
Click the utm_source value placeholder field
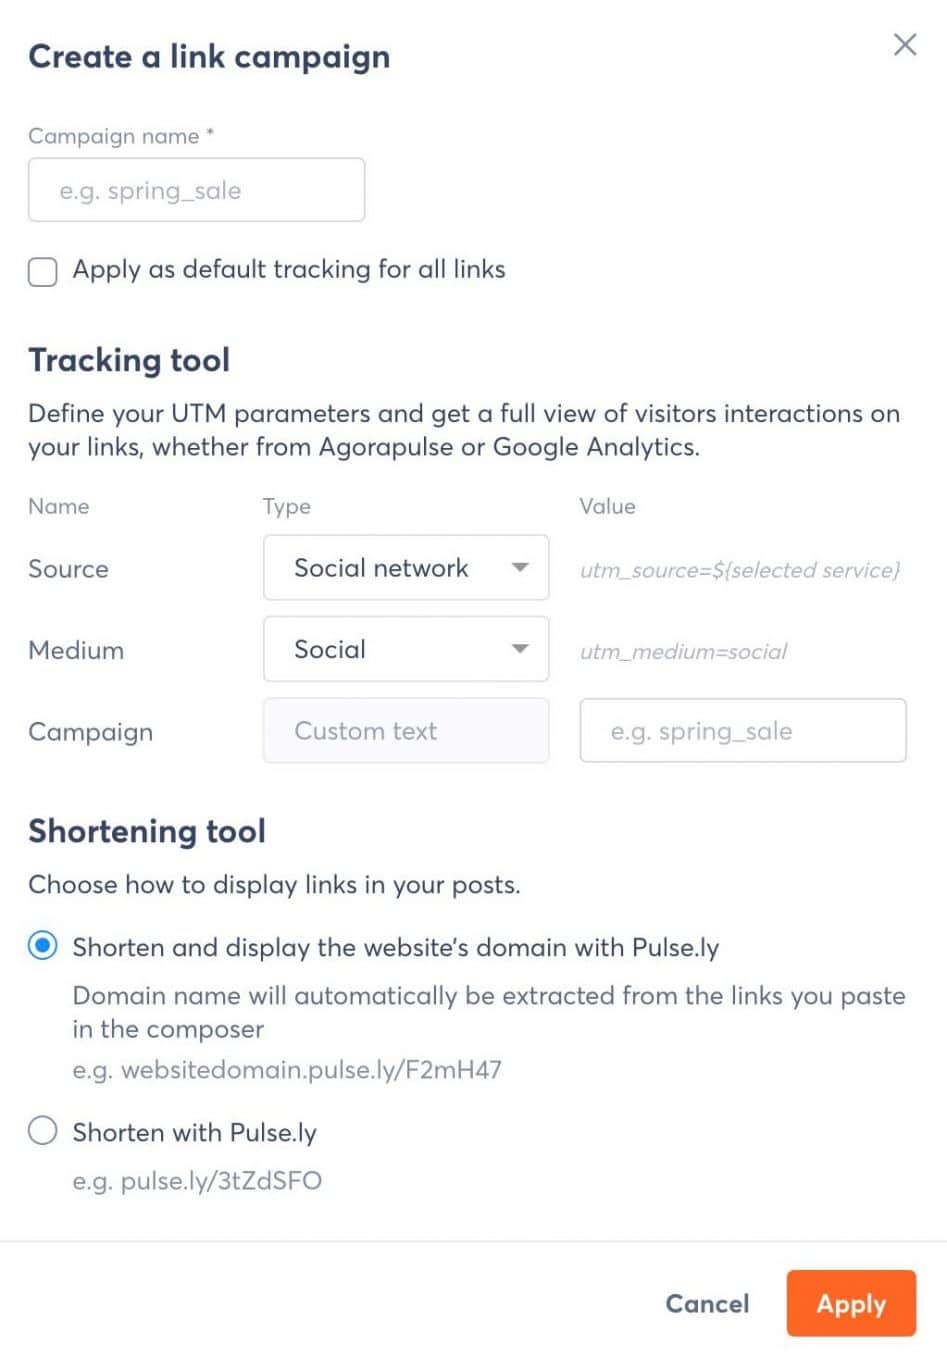pos(742,570)
